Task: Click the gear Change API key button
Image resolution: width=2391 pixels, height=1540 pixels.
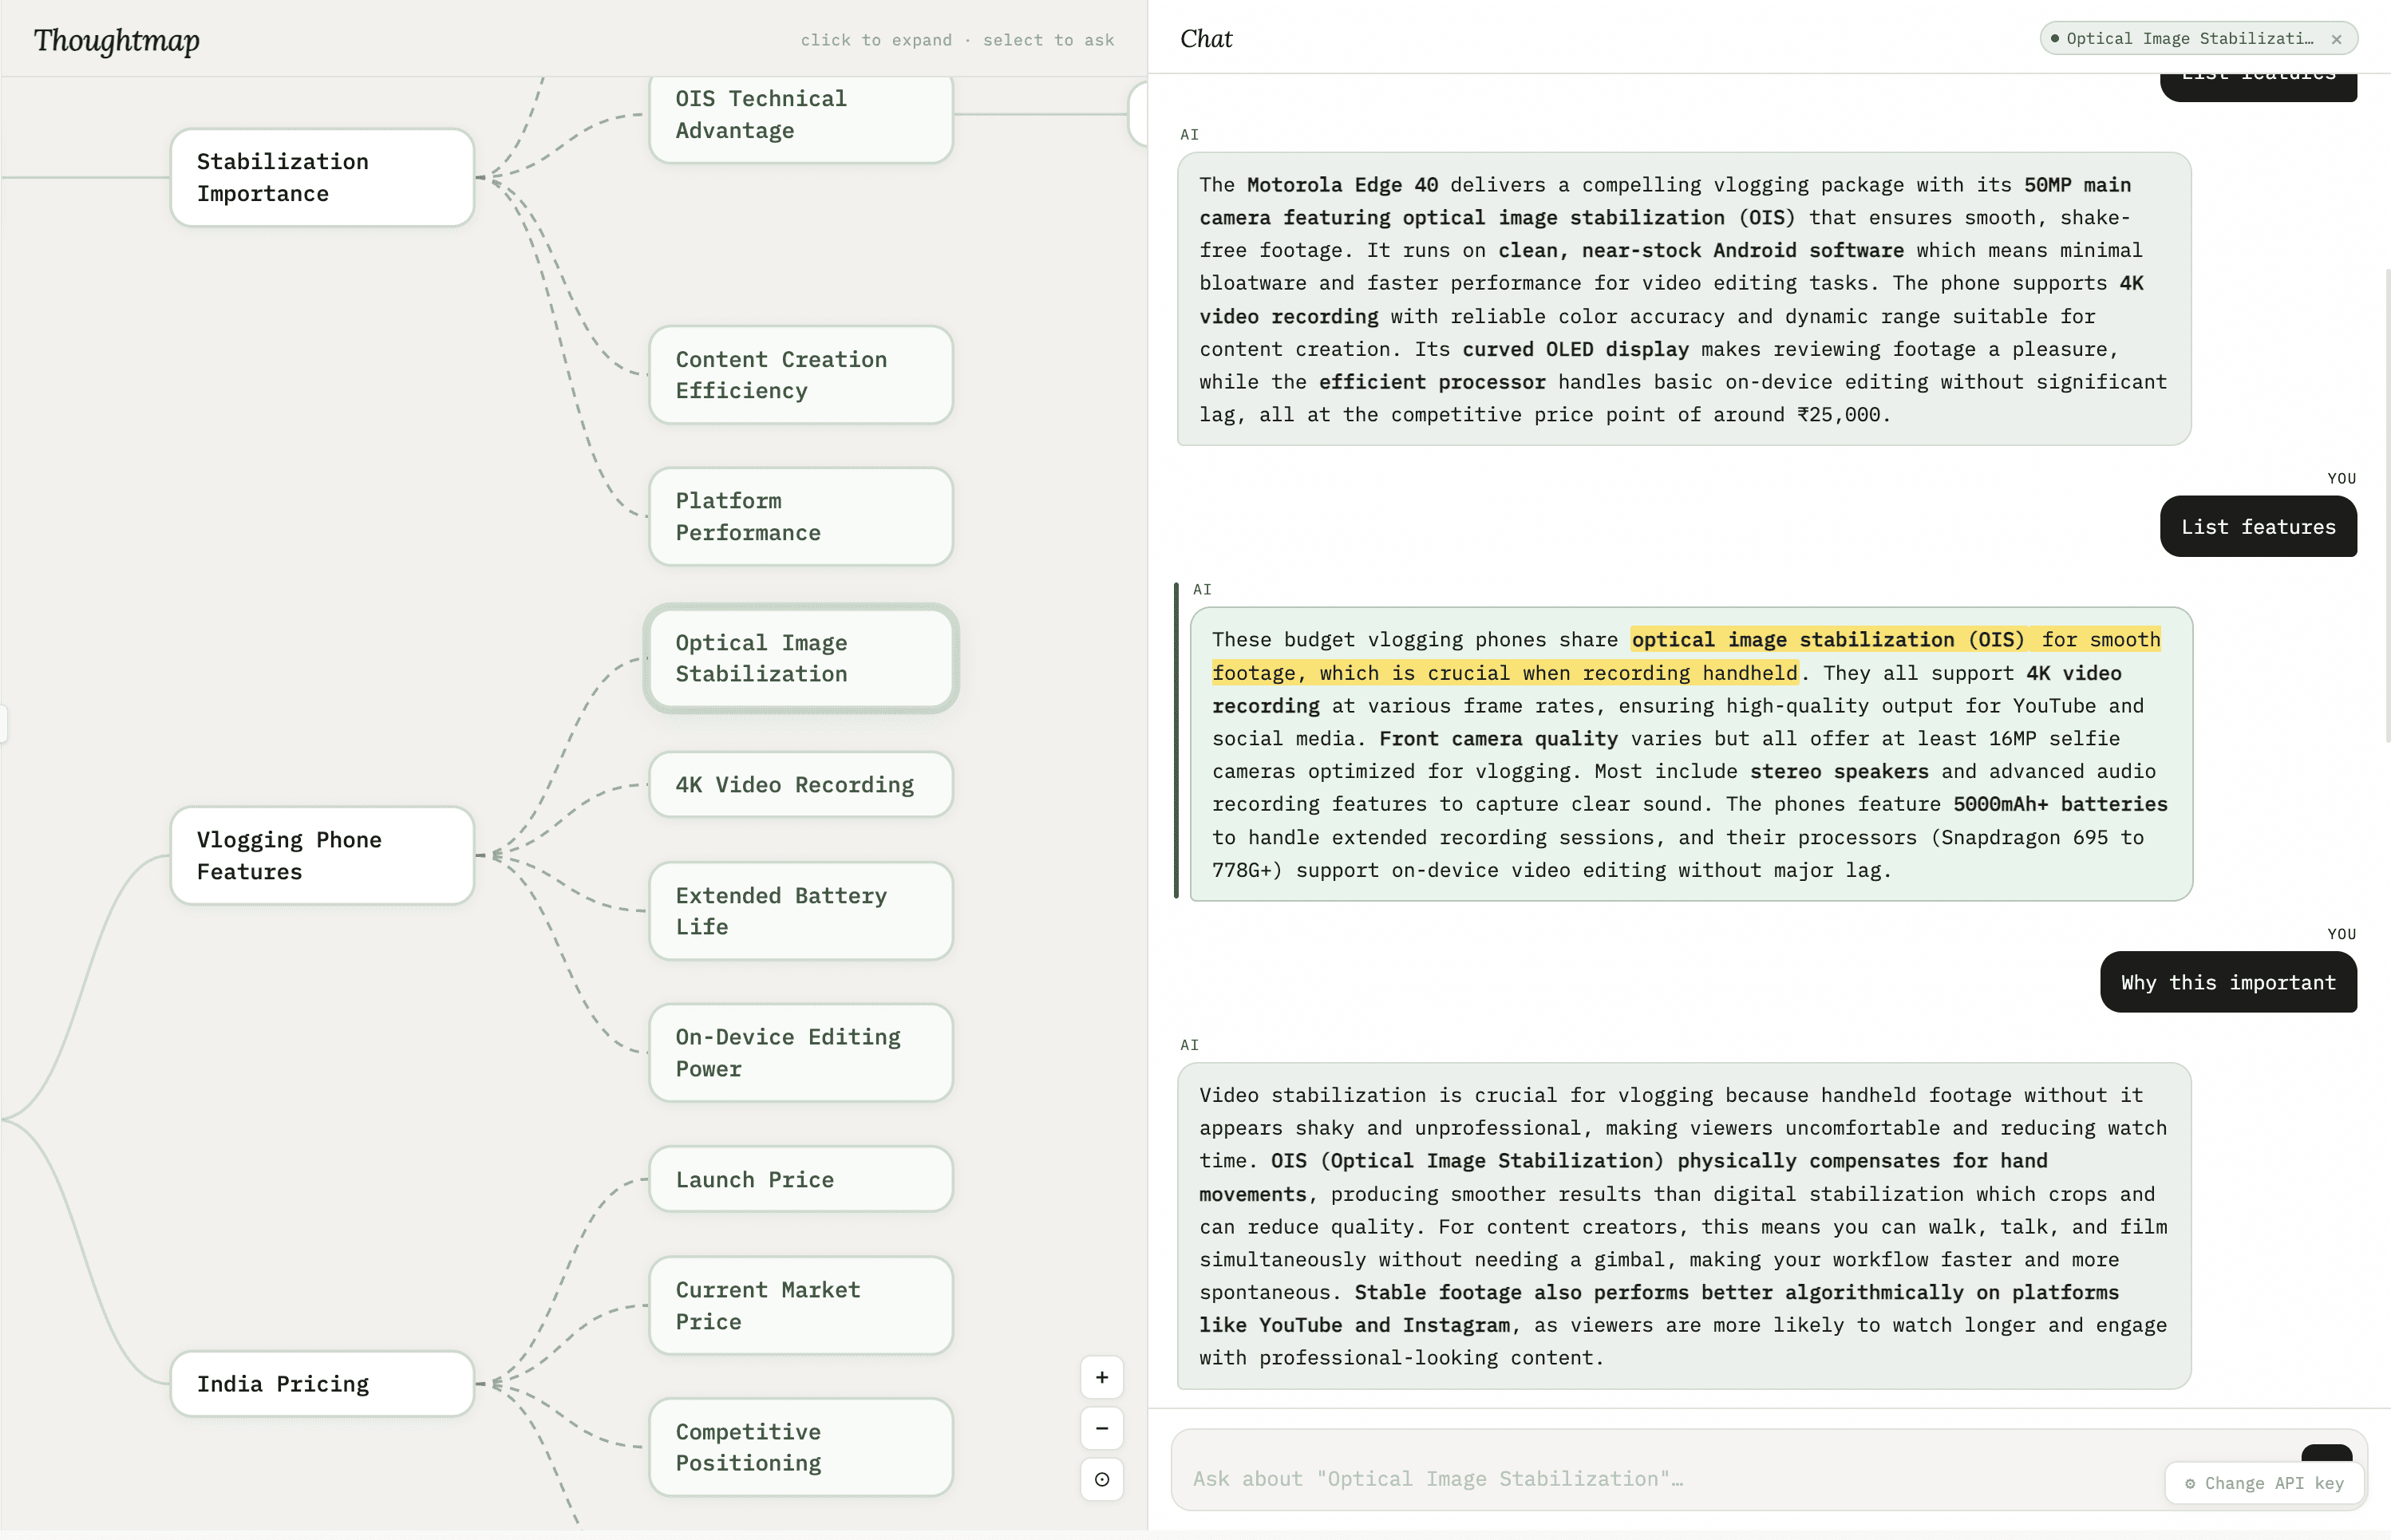Action: tap(2264, 1483)
